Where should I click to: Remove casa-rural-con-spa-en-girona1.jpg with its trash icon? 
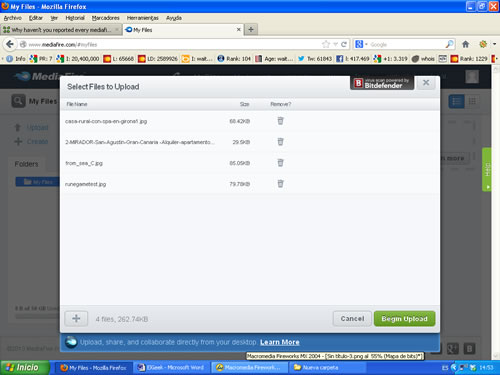tap(280, 121)
